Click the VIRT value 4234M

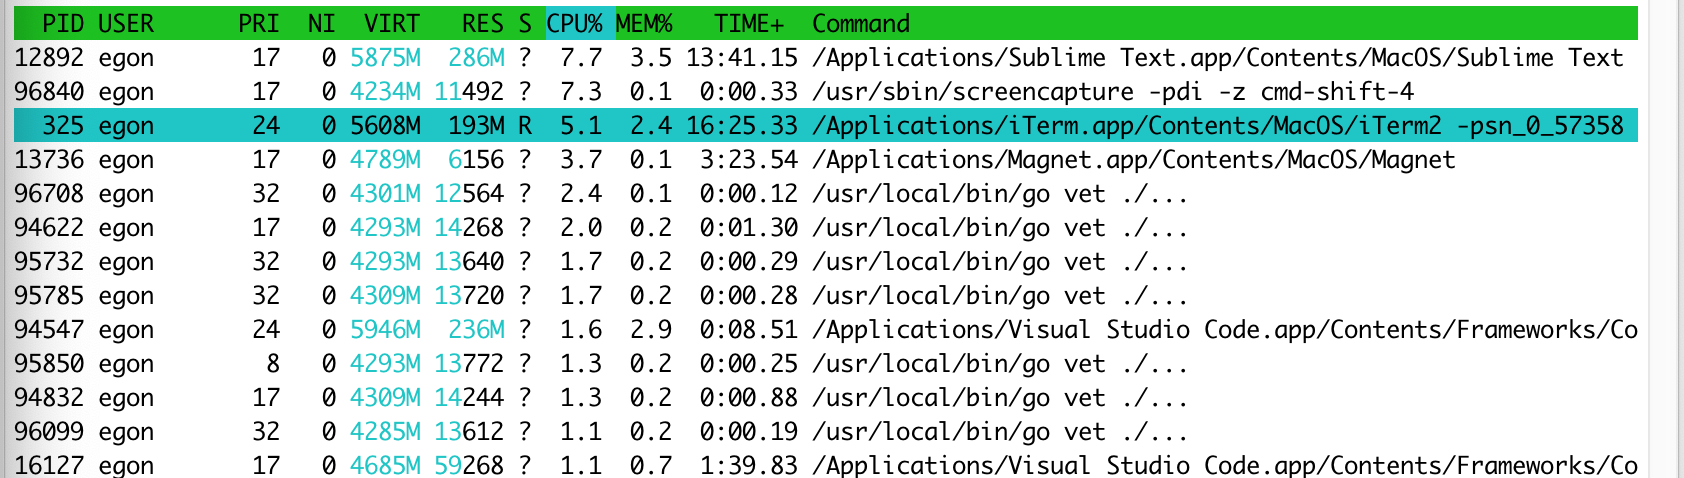tap(385, 92)
